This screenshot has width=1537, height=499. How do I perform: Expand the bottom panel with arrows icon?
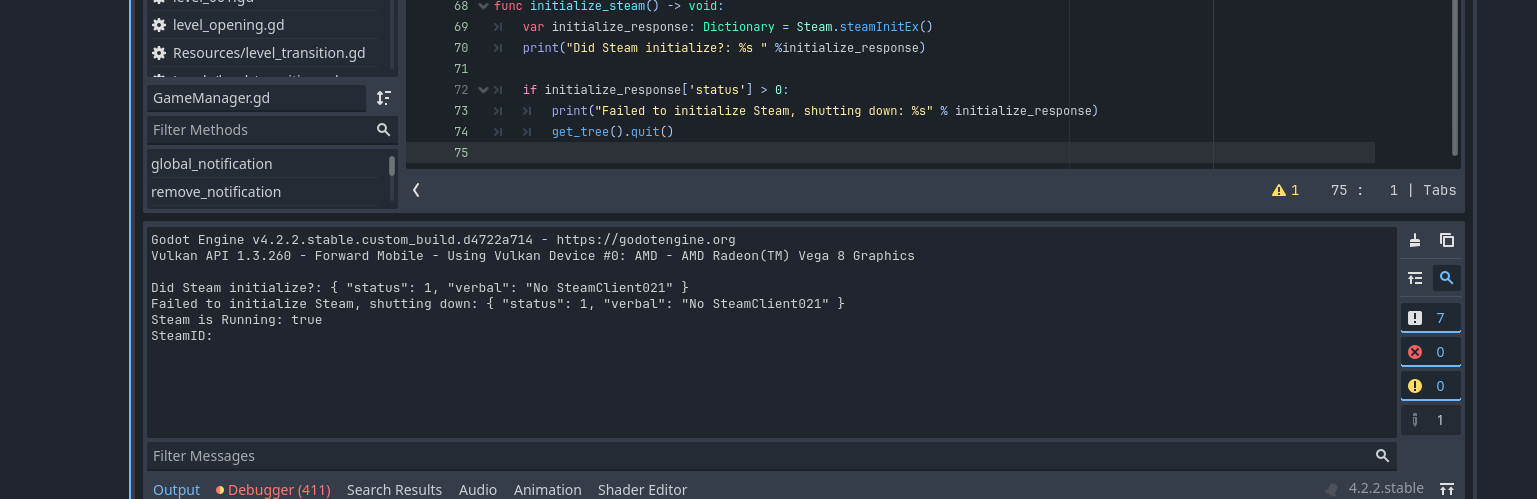click(1446, 489)
